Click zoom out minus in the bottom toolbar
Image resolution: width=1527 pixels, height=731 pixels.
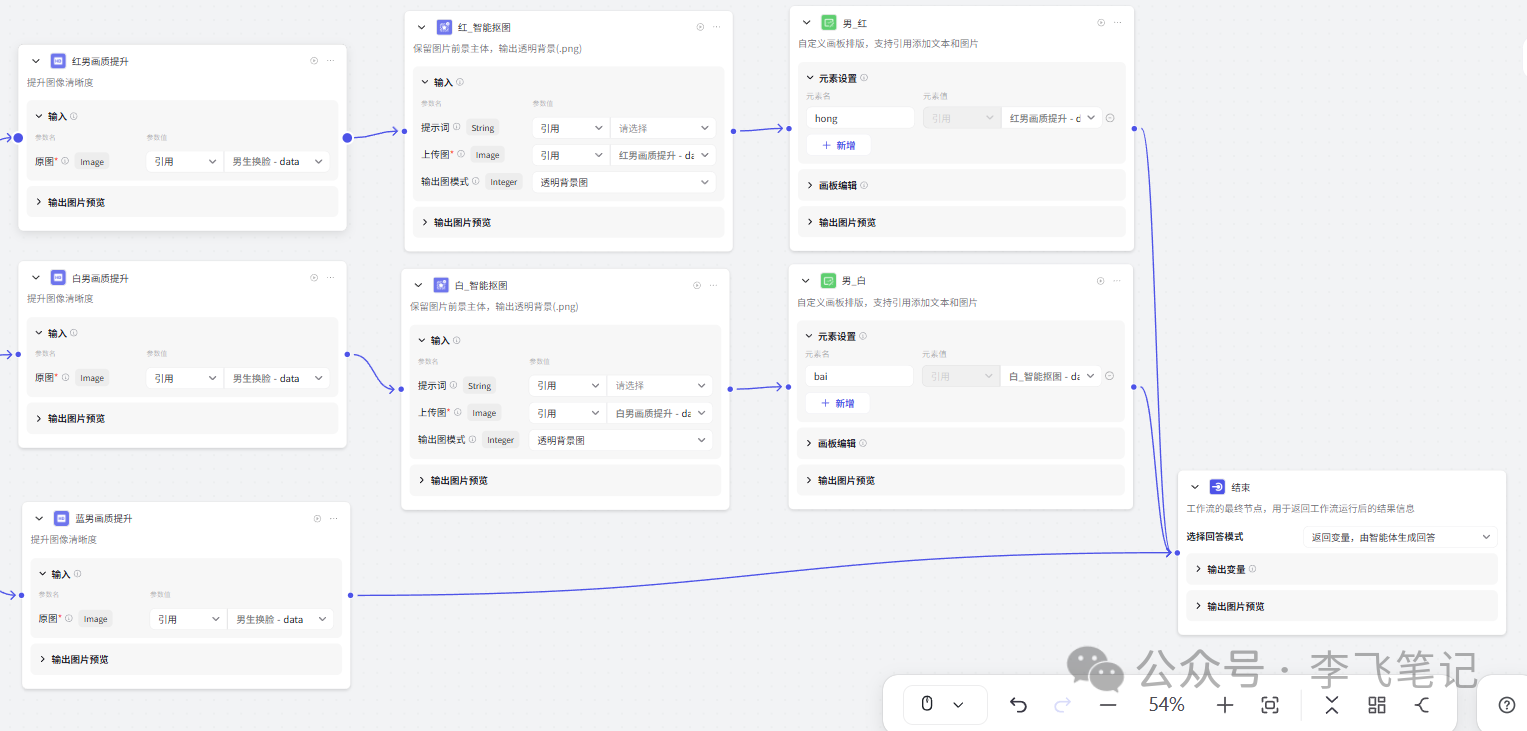pyautogui.click(x=1107, y=705)
